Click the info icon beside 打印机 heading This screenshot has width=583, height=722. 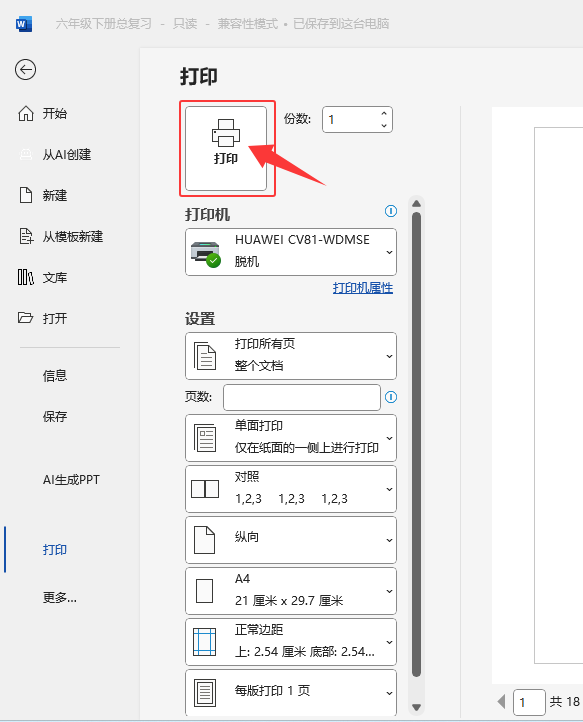[391, 211]
